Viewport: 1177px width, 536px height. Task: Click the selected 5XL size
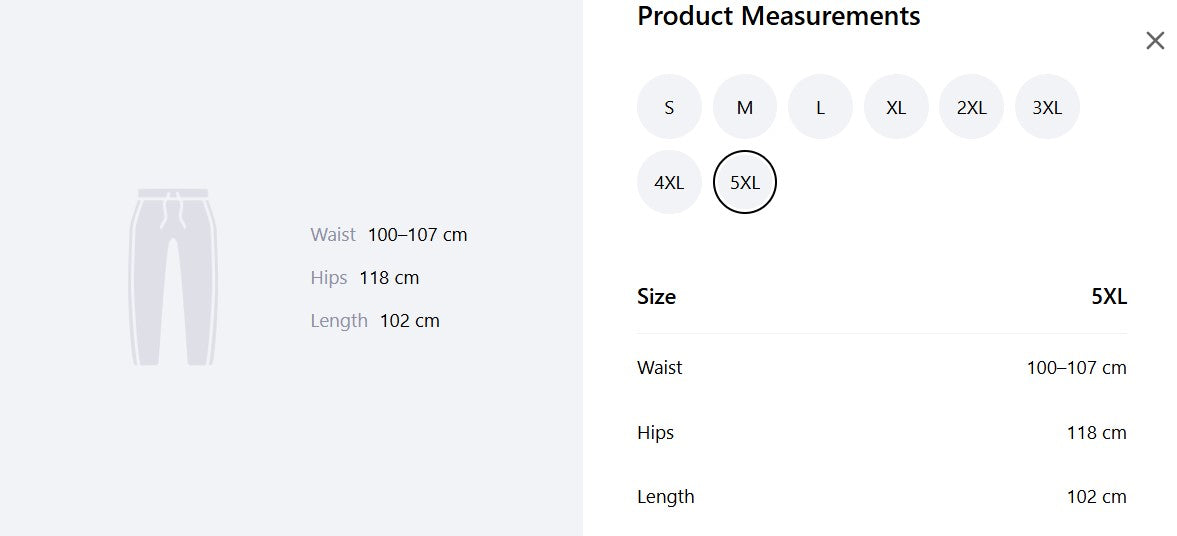(x=745, y=182)
